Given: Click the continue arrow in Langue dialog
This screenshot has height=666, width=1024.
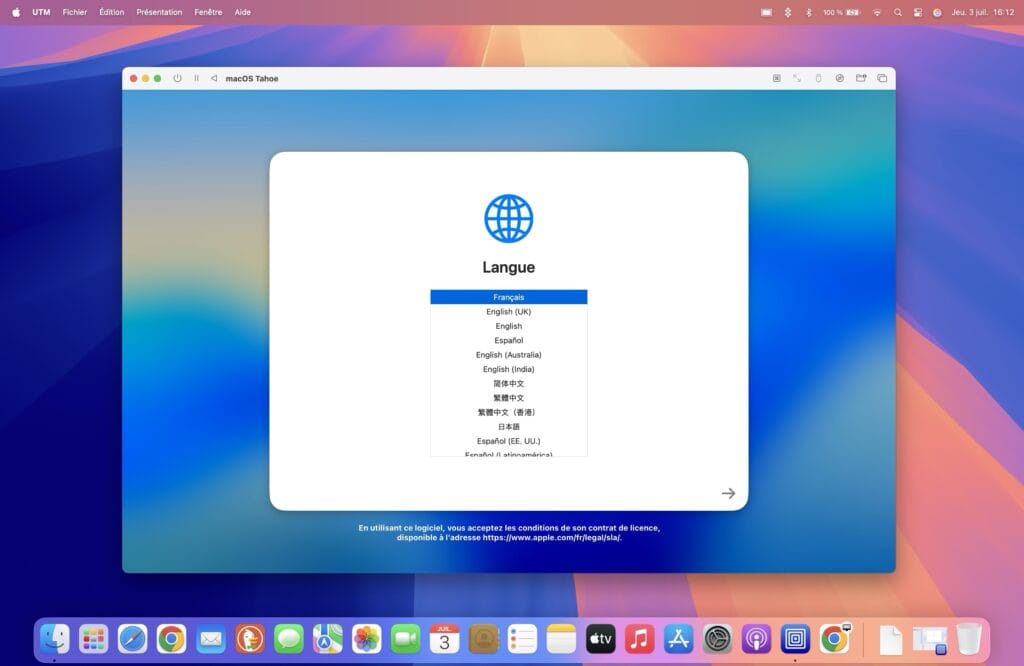Looking at the screenshot, I should (728, 494).
